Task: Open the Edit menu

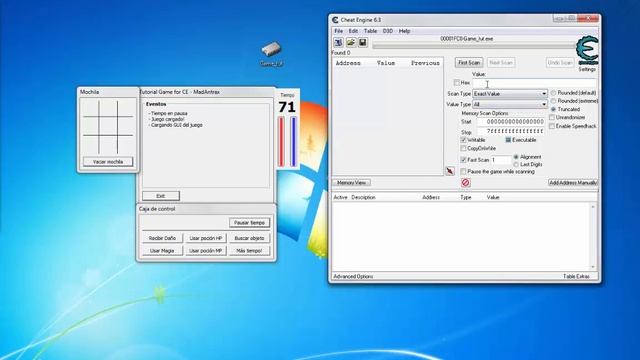Action: 353,31
